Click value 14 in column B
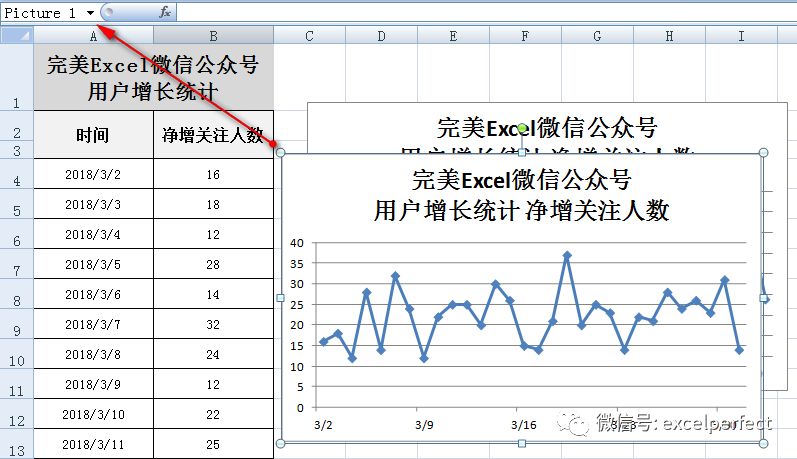797x459 pixels. tap(213, 294)
